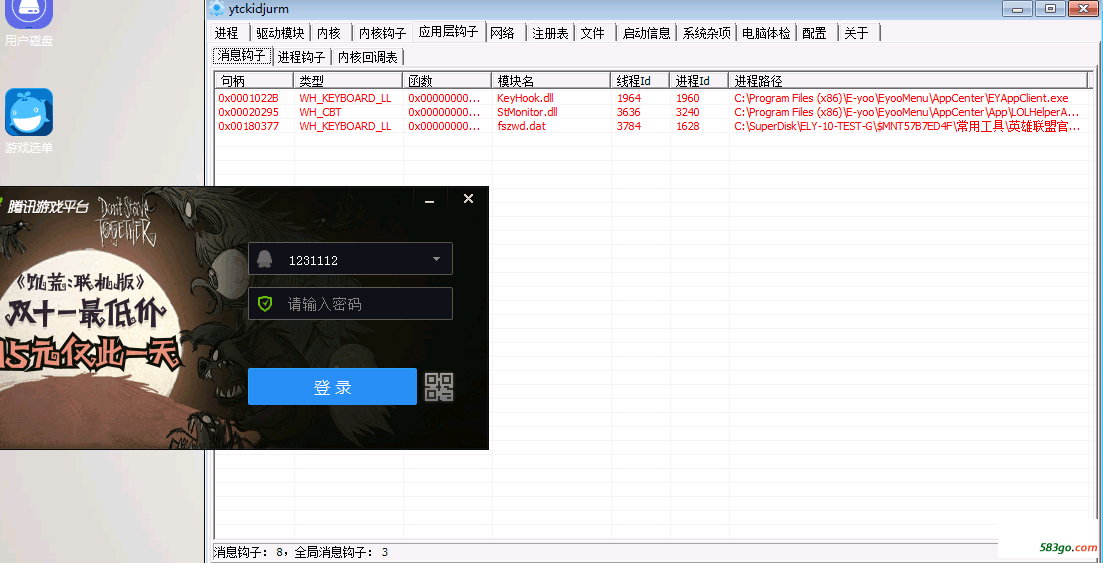Select the row with handle 0x00020295

651,112
